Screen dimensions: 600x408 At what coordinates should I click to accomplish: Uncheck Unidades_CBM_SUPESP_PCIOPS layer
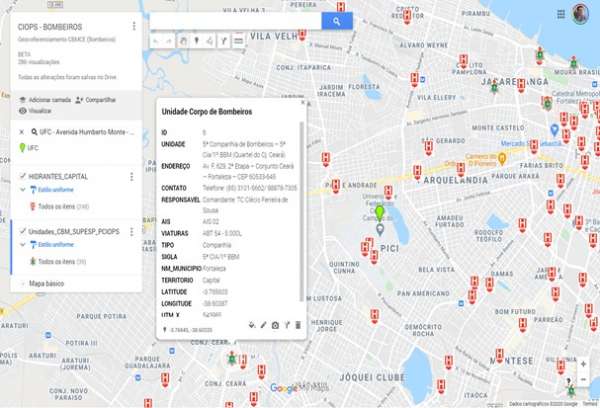click(x=22, y=232)
